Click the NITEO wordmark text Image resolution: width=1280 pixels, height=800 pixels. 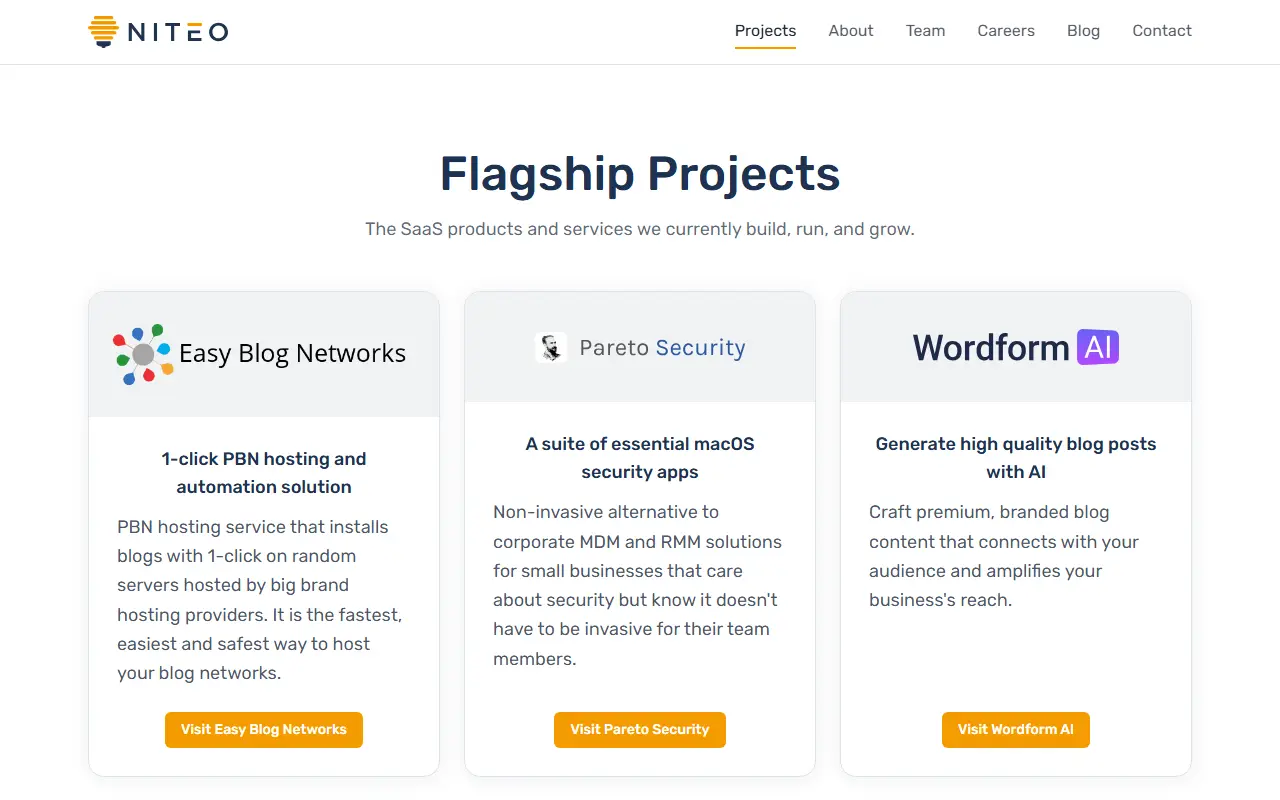point(178,33)
